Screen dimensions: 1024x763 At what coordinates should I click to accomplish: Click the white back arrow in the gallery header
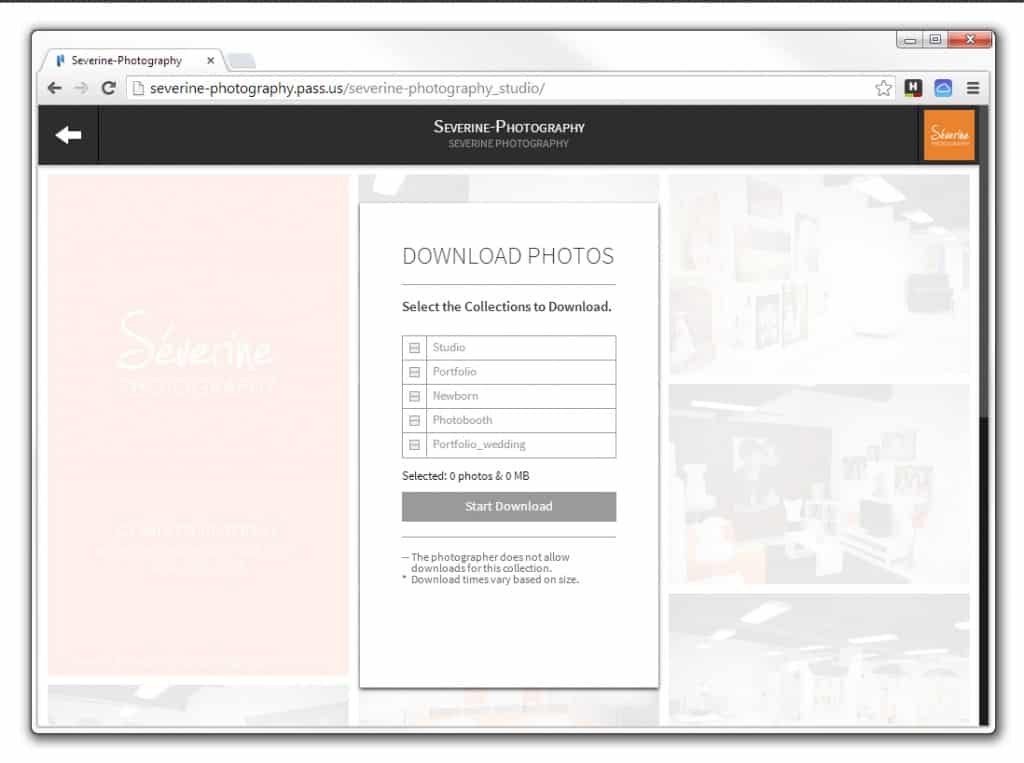[x=69, y=135]
